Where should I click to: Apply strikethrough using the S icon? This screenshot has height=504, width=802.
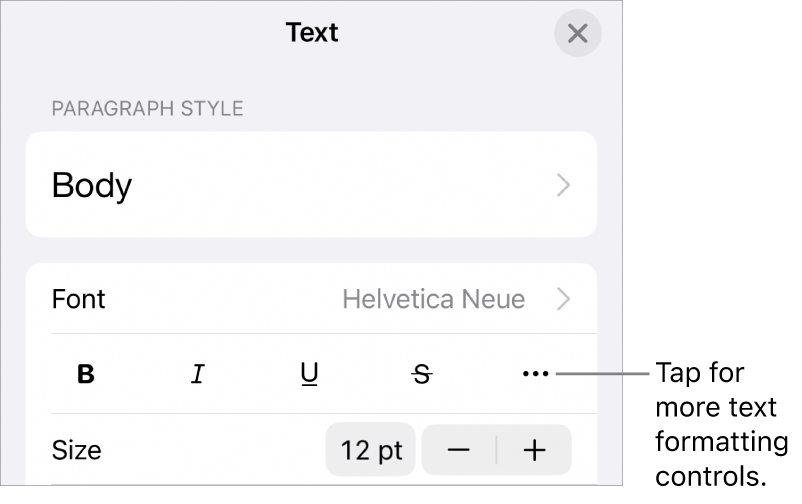[x=422, y=374]
